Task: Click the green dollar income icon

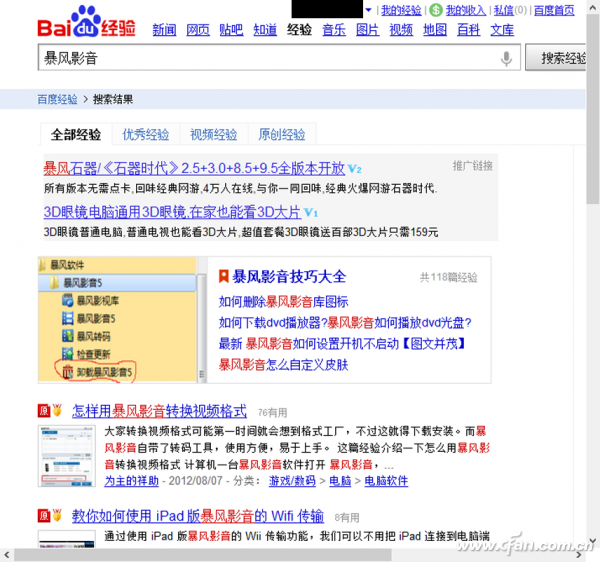Action: (436, 10)
